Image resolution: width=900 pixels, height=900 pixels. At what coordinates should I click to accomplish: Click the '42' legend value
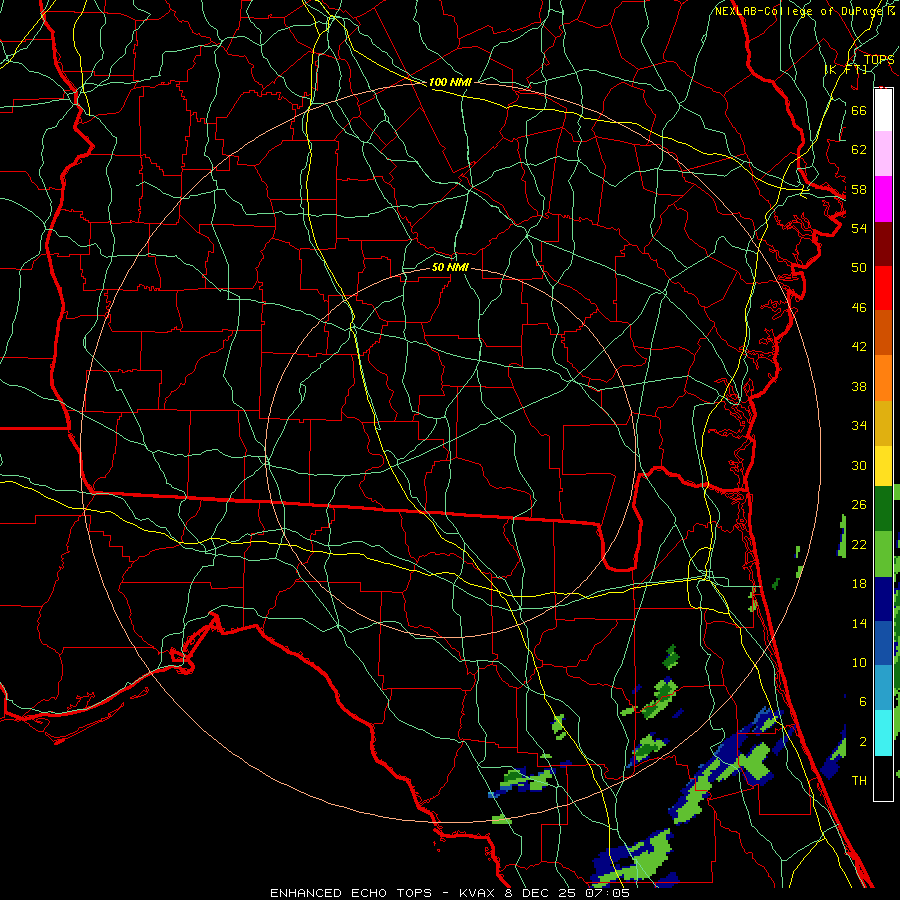click(859, 346)
